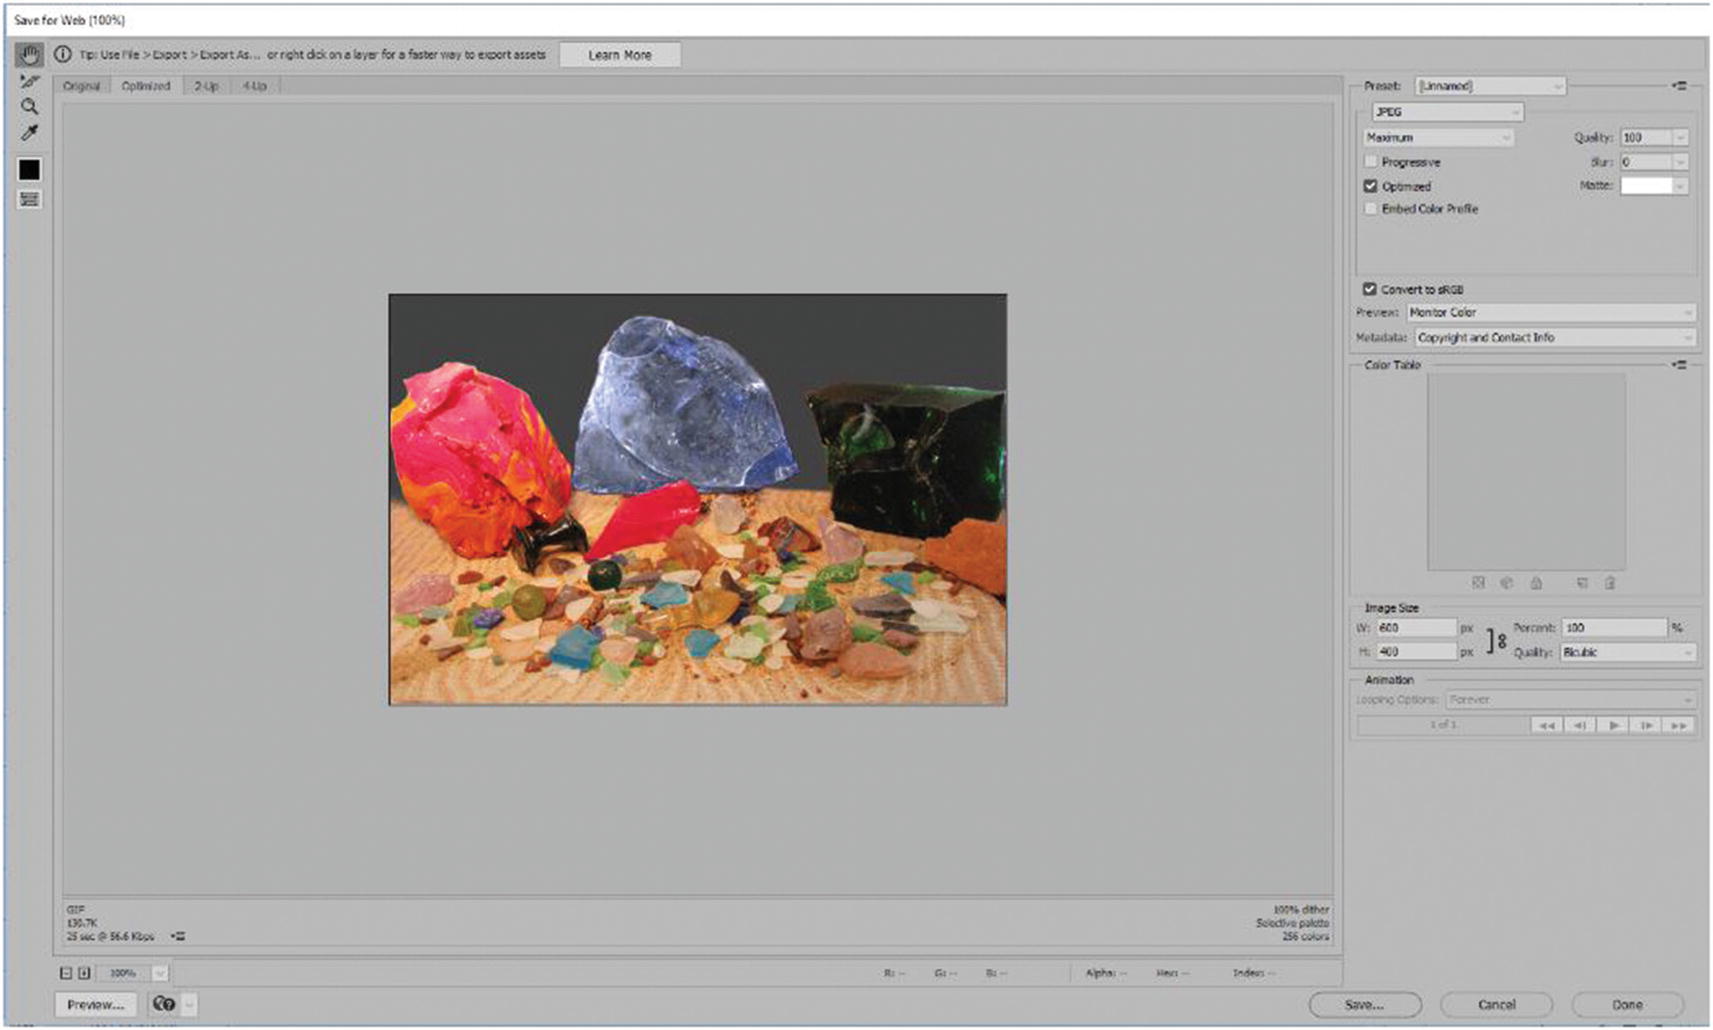Screen dimensions: 1713x1030
Task: Uncheck the Optimized checkbox
Action: click(x=1371, y=186)
